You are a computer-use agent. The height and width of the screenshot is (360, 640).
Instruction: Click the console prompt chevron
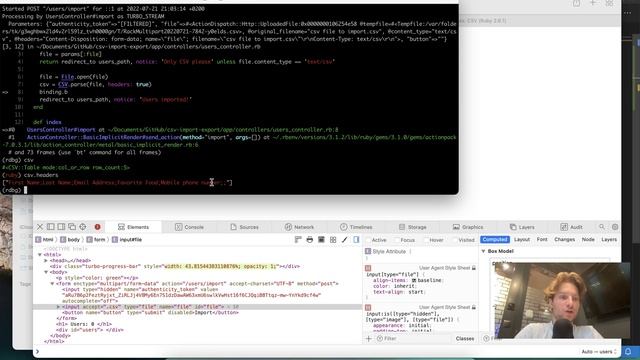[x=38, y=351]
